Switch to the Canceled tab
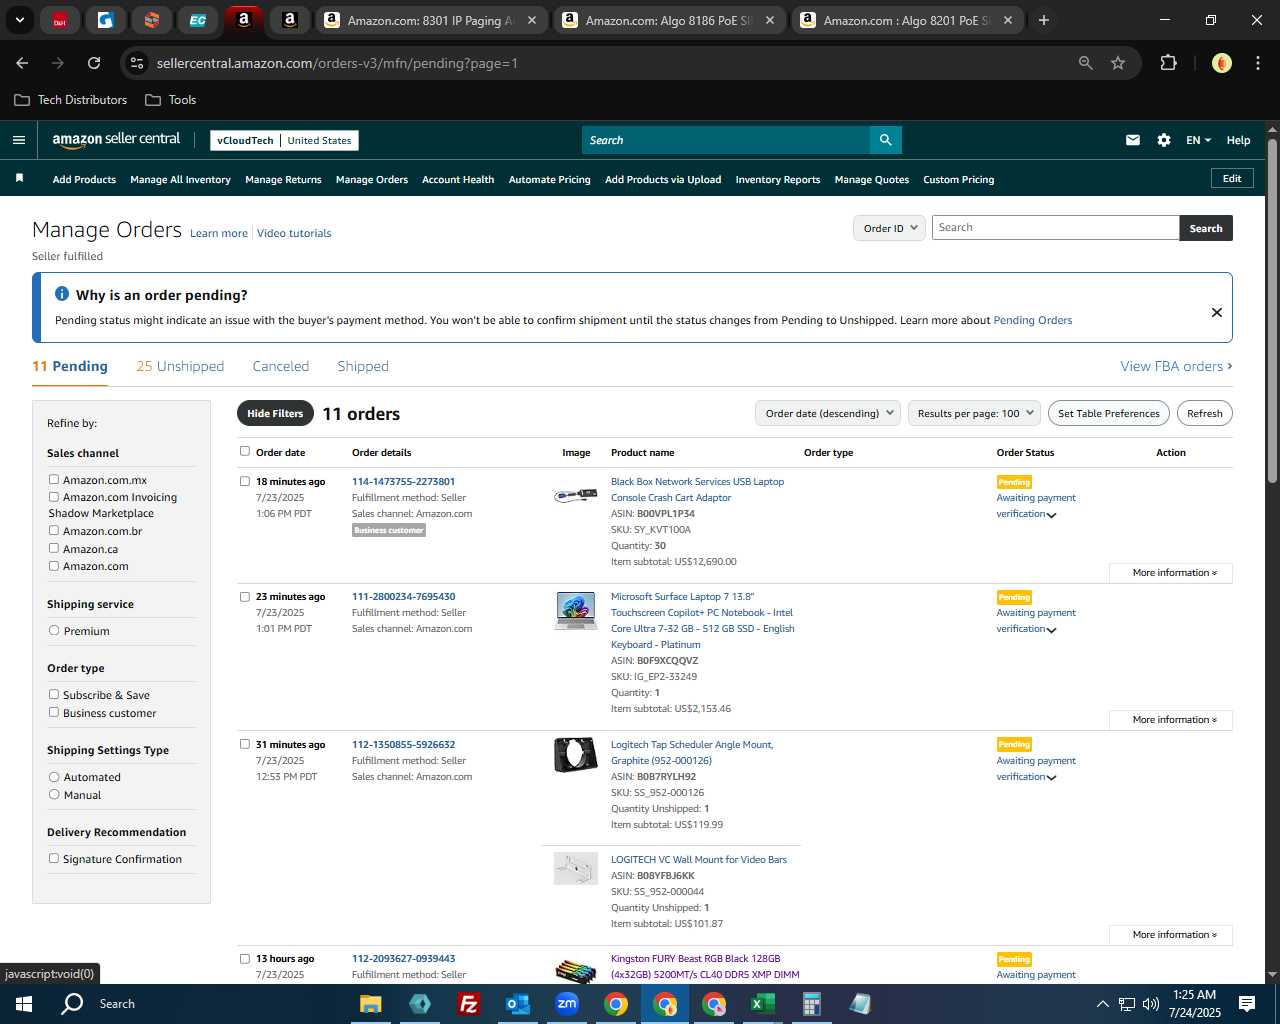This screenshot has width=1280, height=1024. coord(281,366)
